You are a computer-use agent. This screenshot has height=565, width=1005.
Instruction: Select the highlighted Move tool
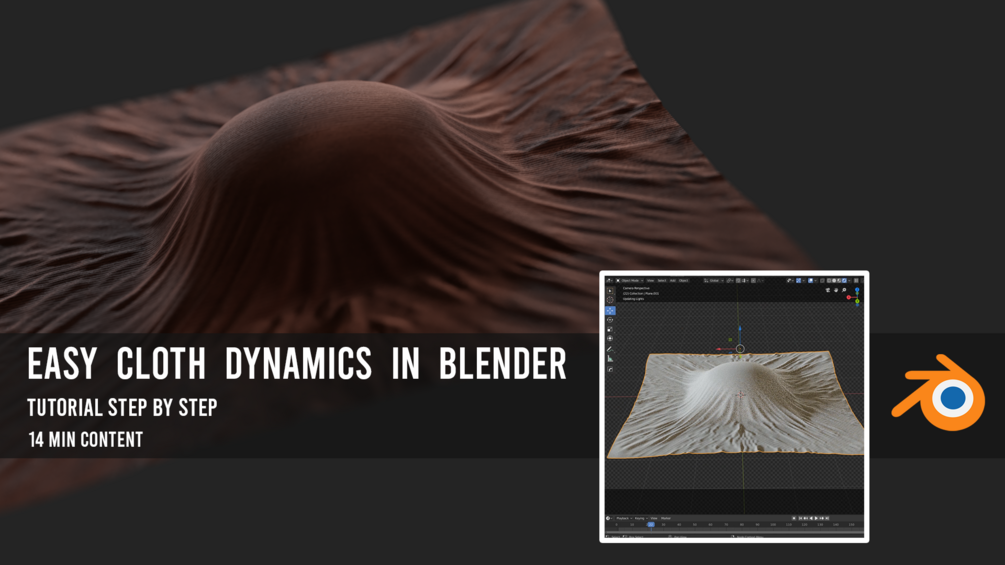click(610, 311)
